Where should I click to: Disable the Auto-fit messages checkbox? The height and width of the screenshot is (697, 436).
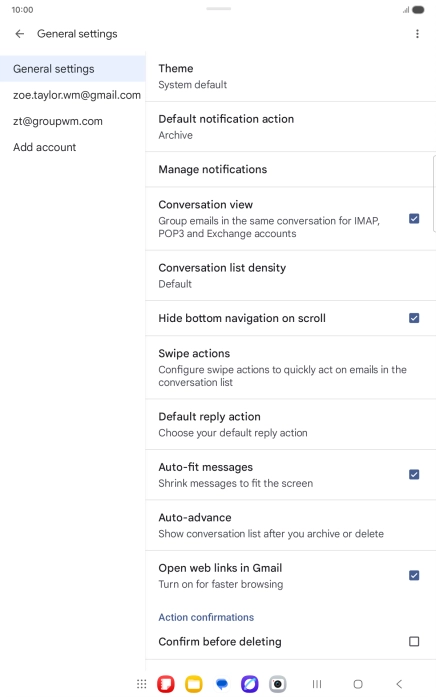pos(414,475)
